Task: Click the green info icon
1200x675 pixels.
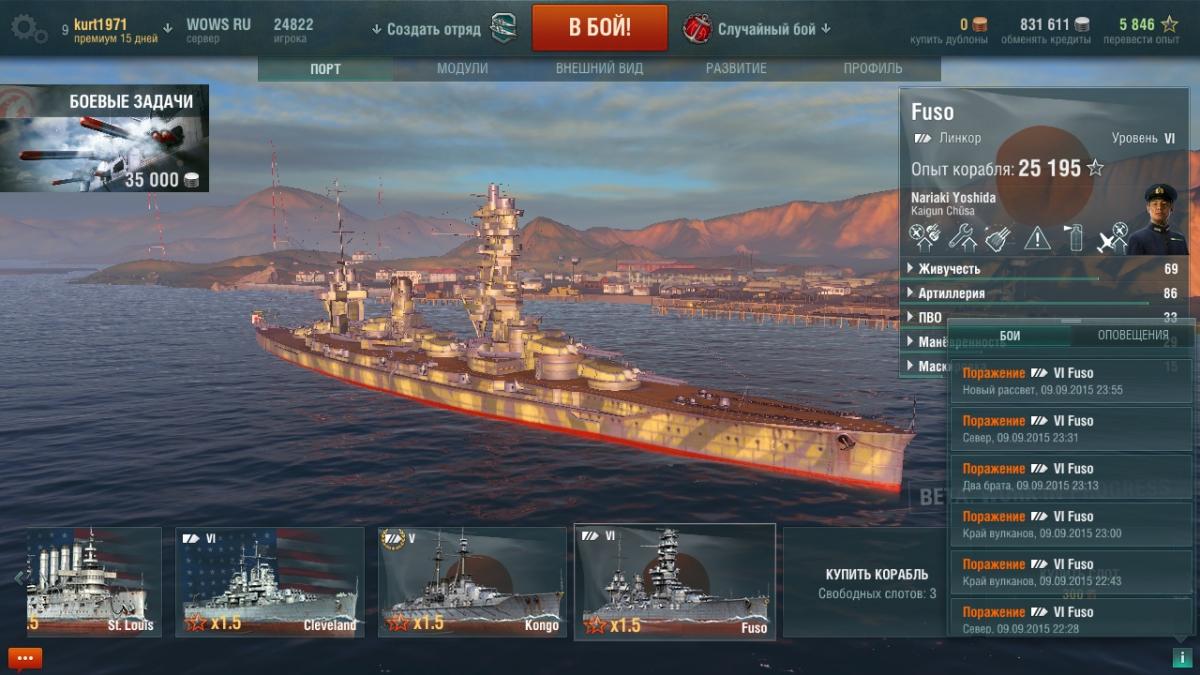Action: coord(1180,658)
